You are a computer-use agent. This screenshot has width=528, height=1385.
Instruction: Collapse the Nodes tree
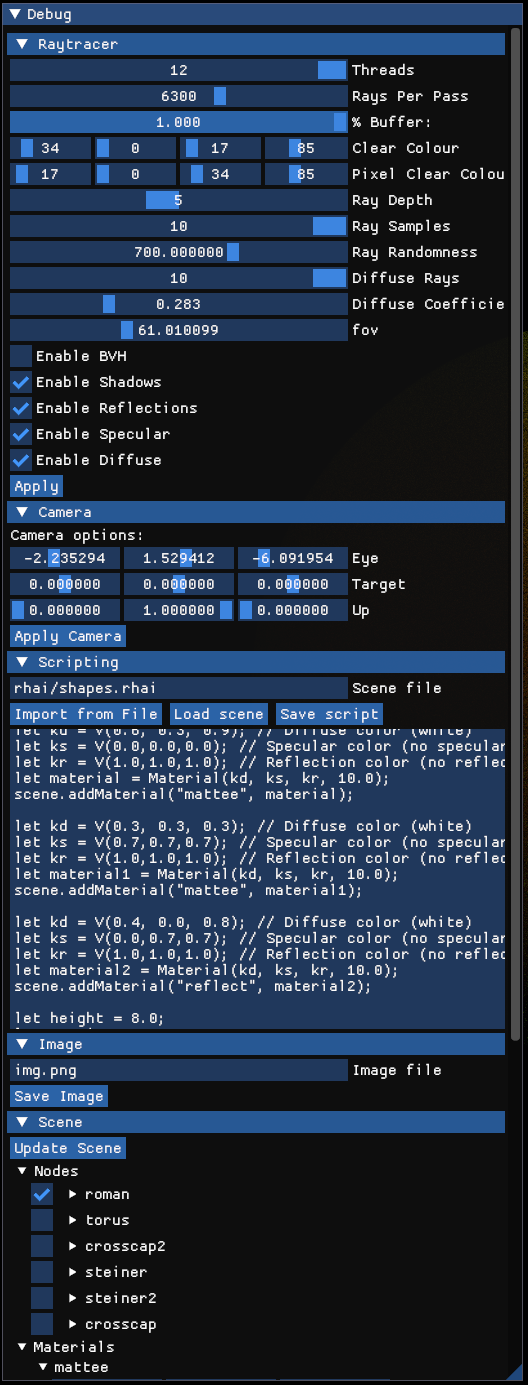click(22, 1171)
